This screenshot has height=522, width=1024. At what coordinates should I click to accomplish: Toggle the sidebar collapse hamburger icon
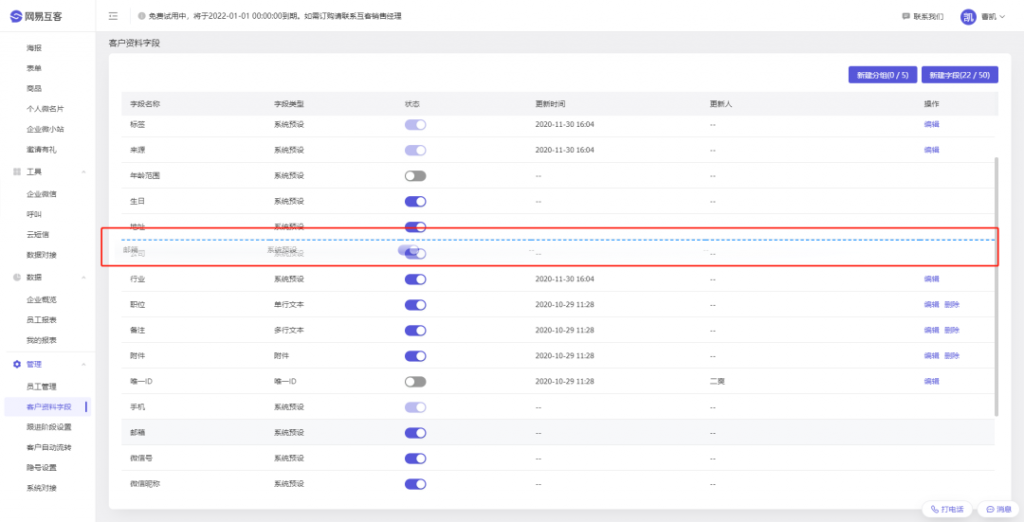point(113,16)
